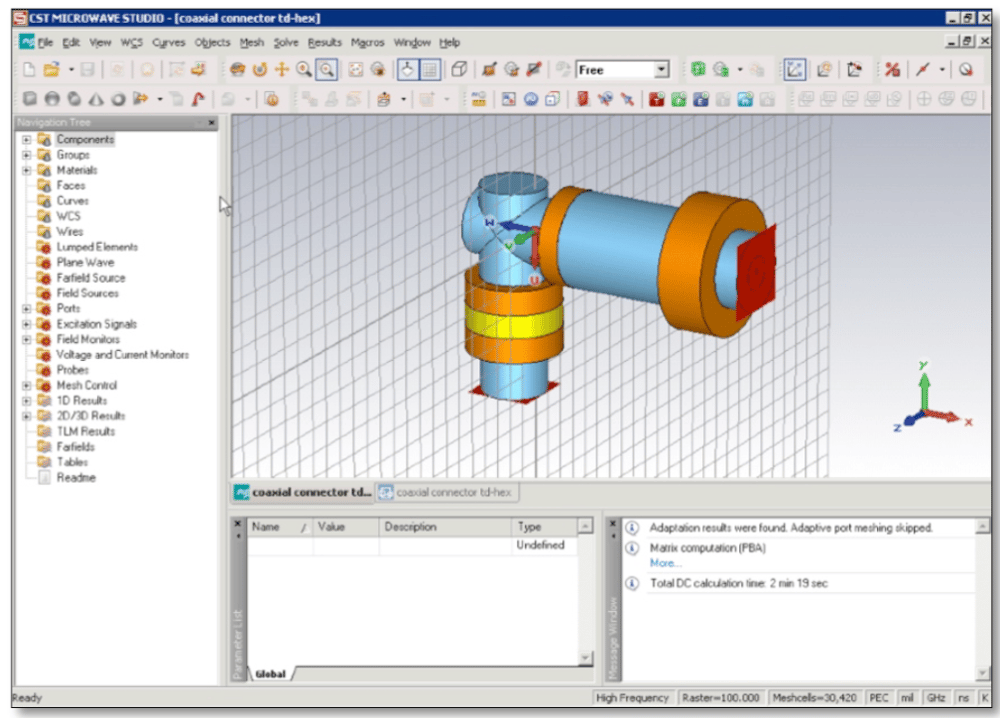Select the Rotate view tool
The width and height of the screenshot is (1000, 718).
pos(237,68)
